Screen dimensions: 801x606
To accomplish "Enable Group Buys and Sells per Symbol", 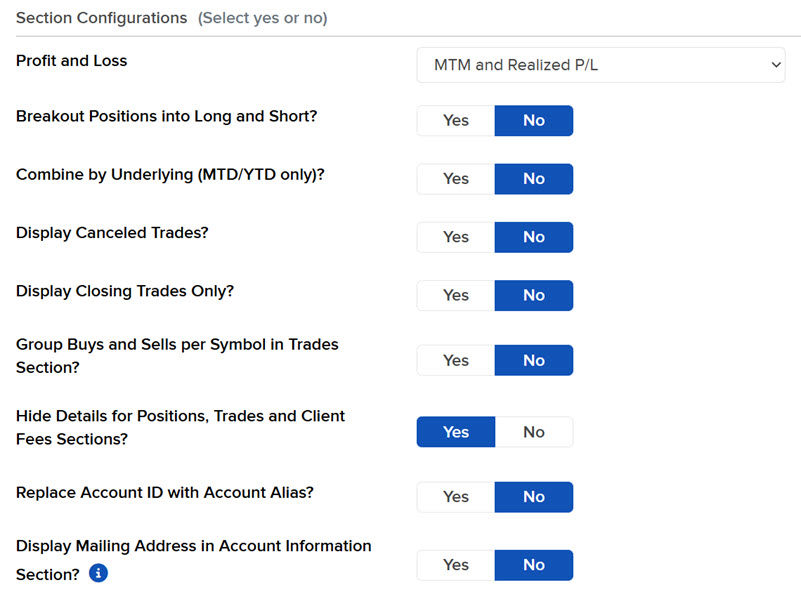I will (x=455, y=360).
